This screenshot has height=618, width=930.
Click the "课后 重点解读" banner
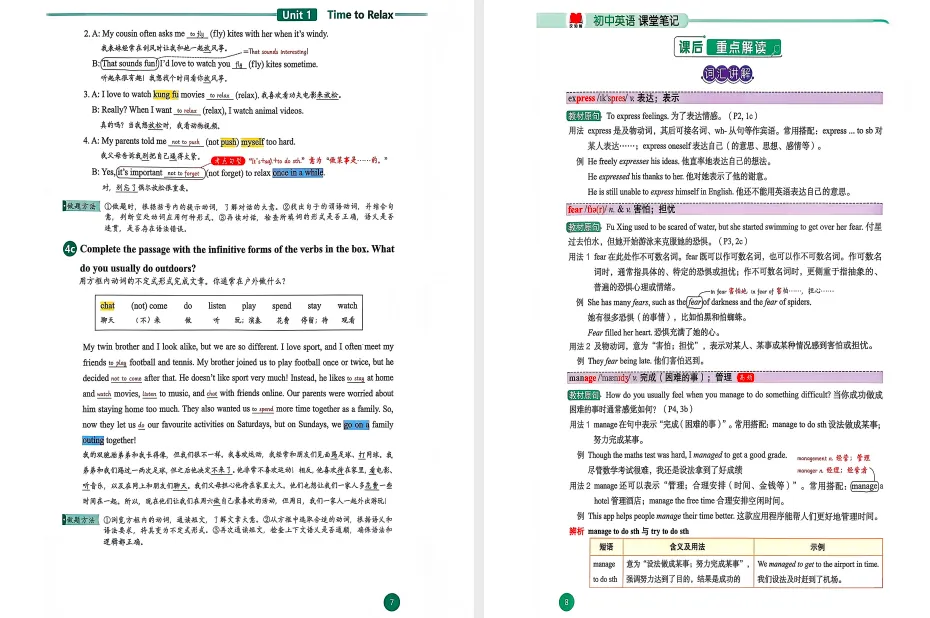[728, 47]
